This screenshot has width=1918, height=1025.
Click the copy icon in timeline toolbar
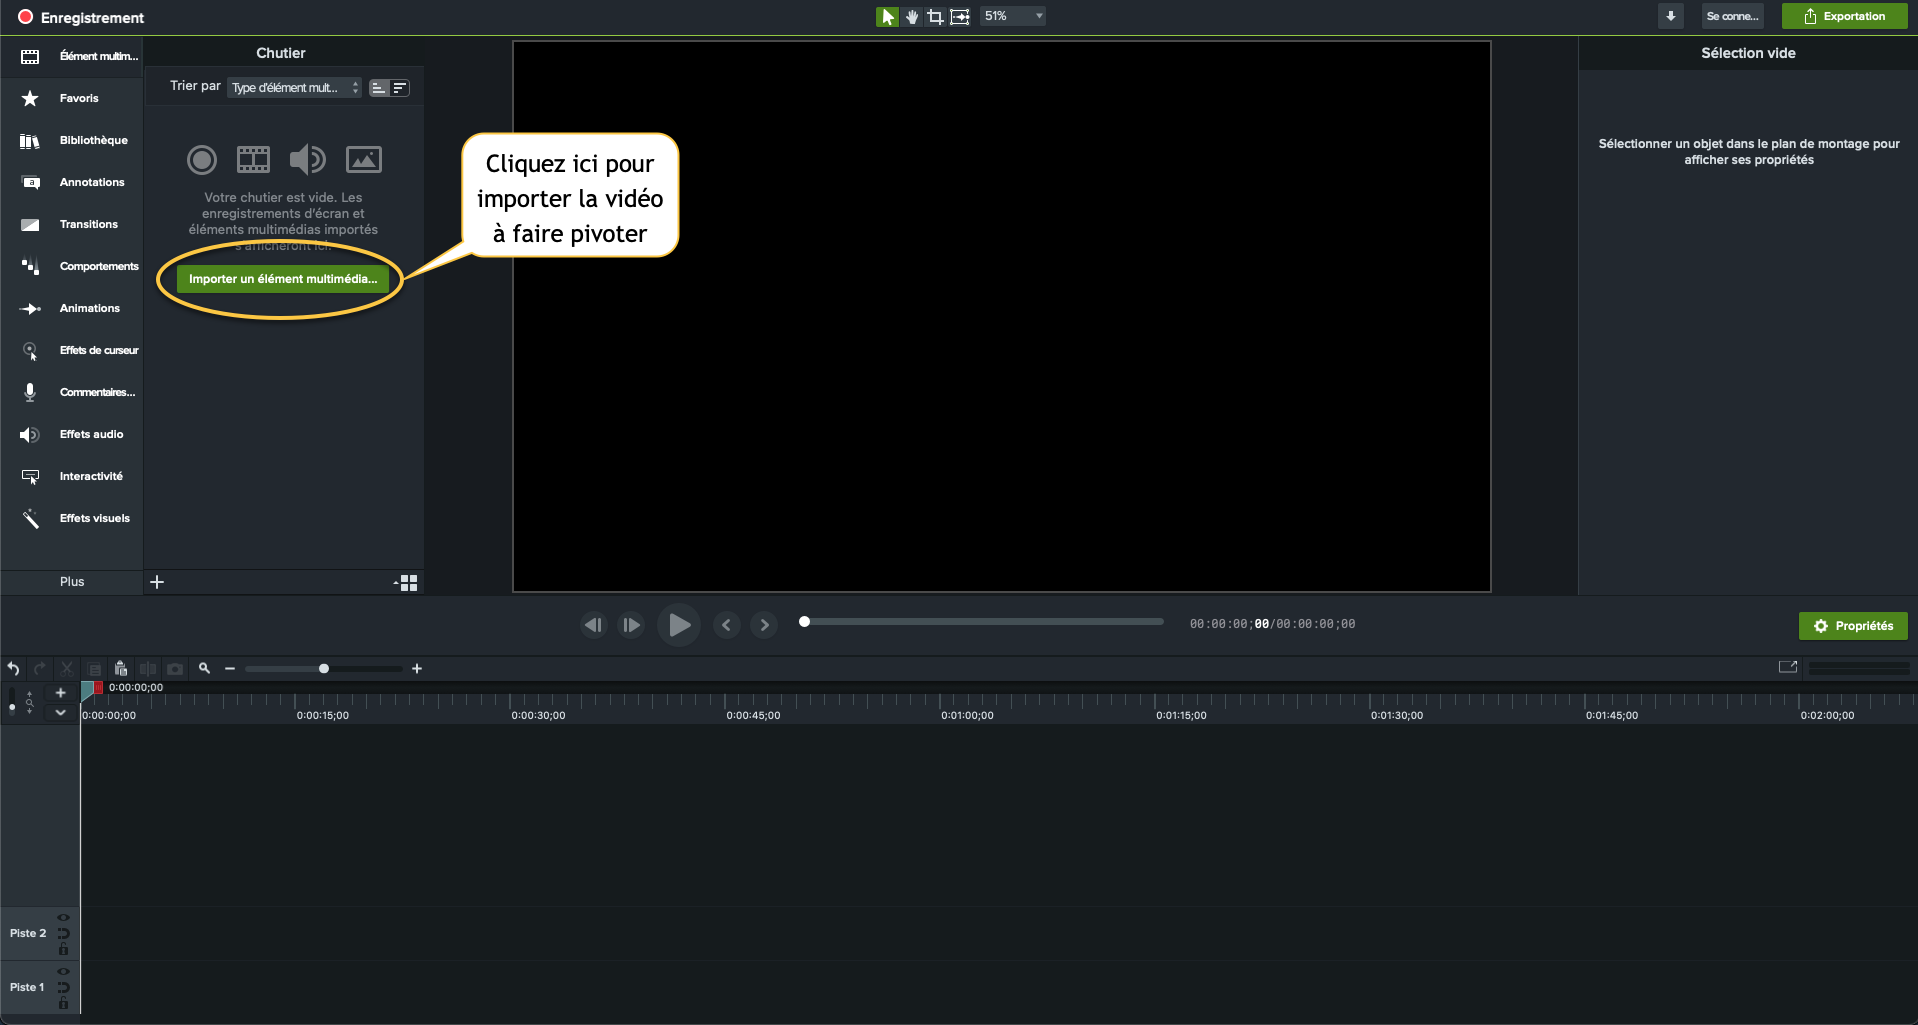point(95,669)
